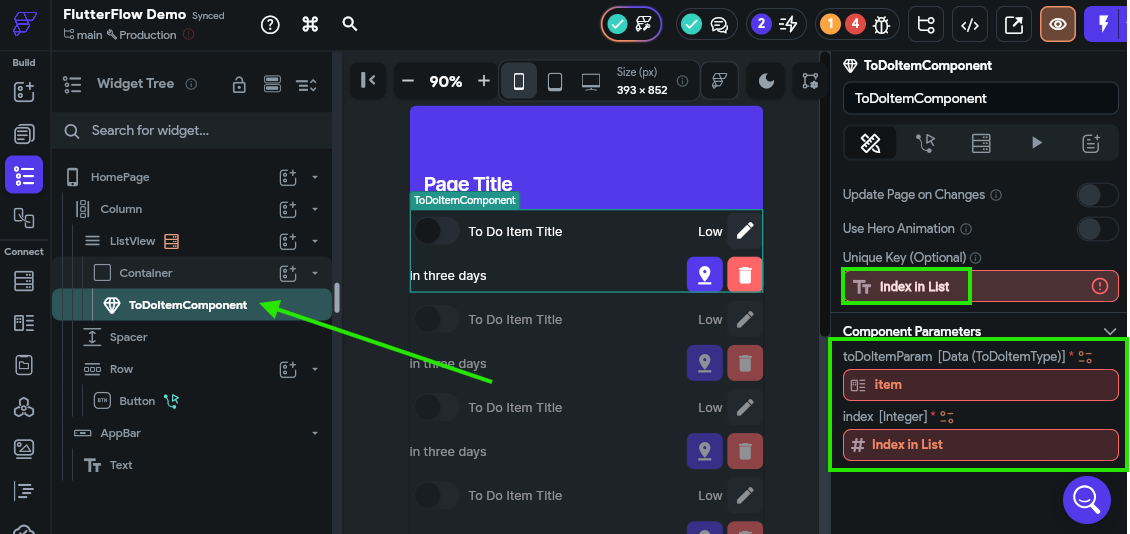The width and height of the screenshot is (1130, 534).
Task: Click red delete trash on first item
Action: click(744, 275)
